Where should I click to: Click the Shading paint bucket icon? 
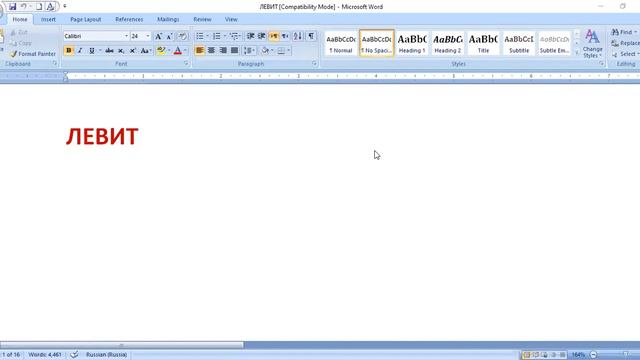pos(265,51)
